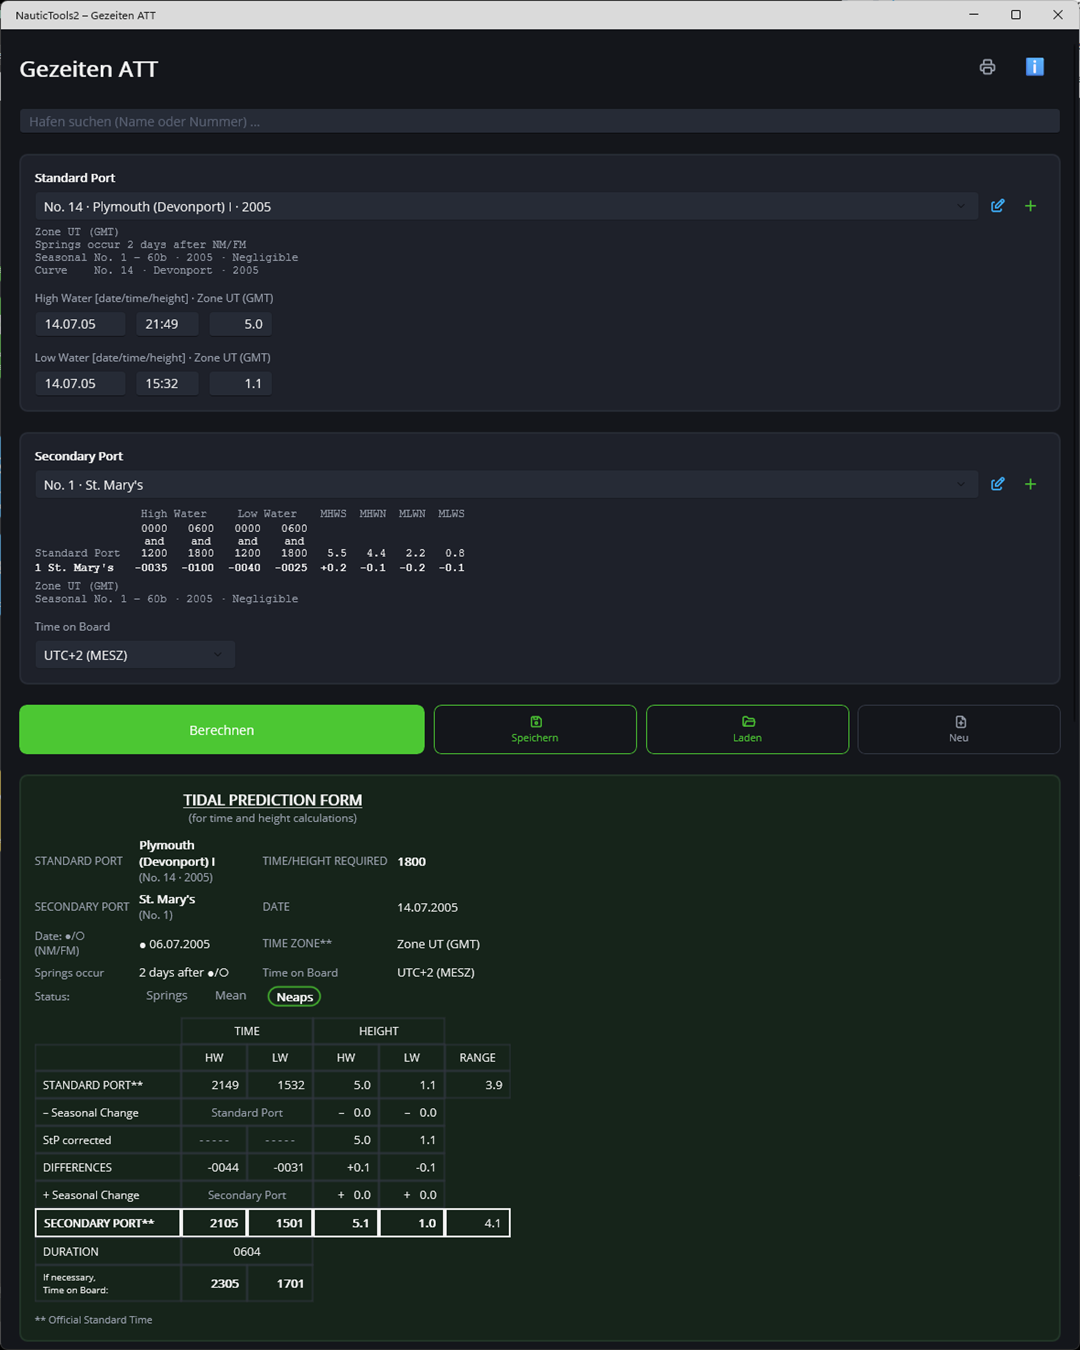Click the form date 14.07.2005

pos(427,907)
